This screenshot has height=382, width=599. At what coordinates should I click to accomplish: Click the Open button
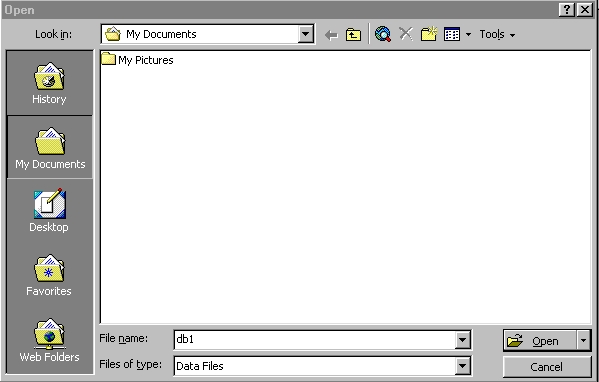pyautogui.click(x=539, y=340)
